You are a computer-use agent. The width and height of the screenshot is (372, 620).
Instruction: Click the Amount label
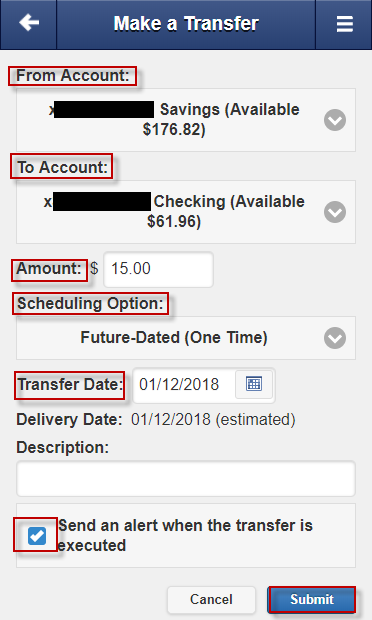tap(49, 269)
